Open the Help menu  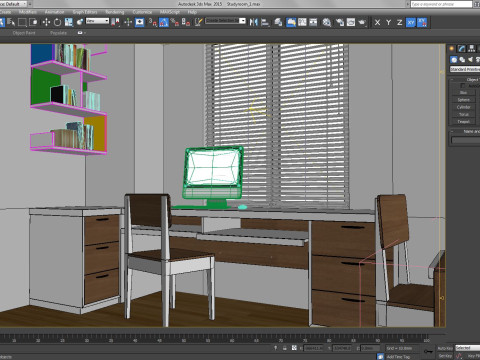(192, 12)
